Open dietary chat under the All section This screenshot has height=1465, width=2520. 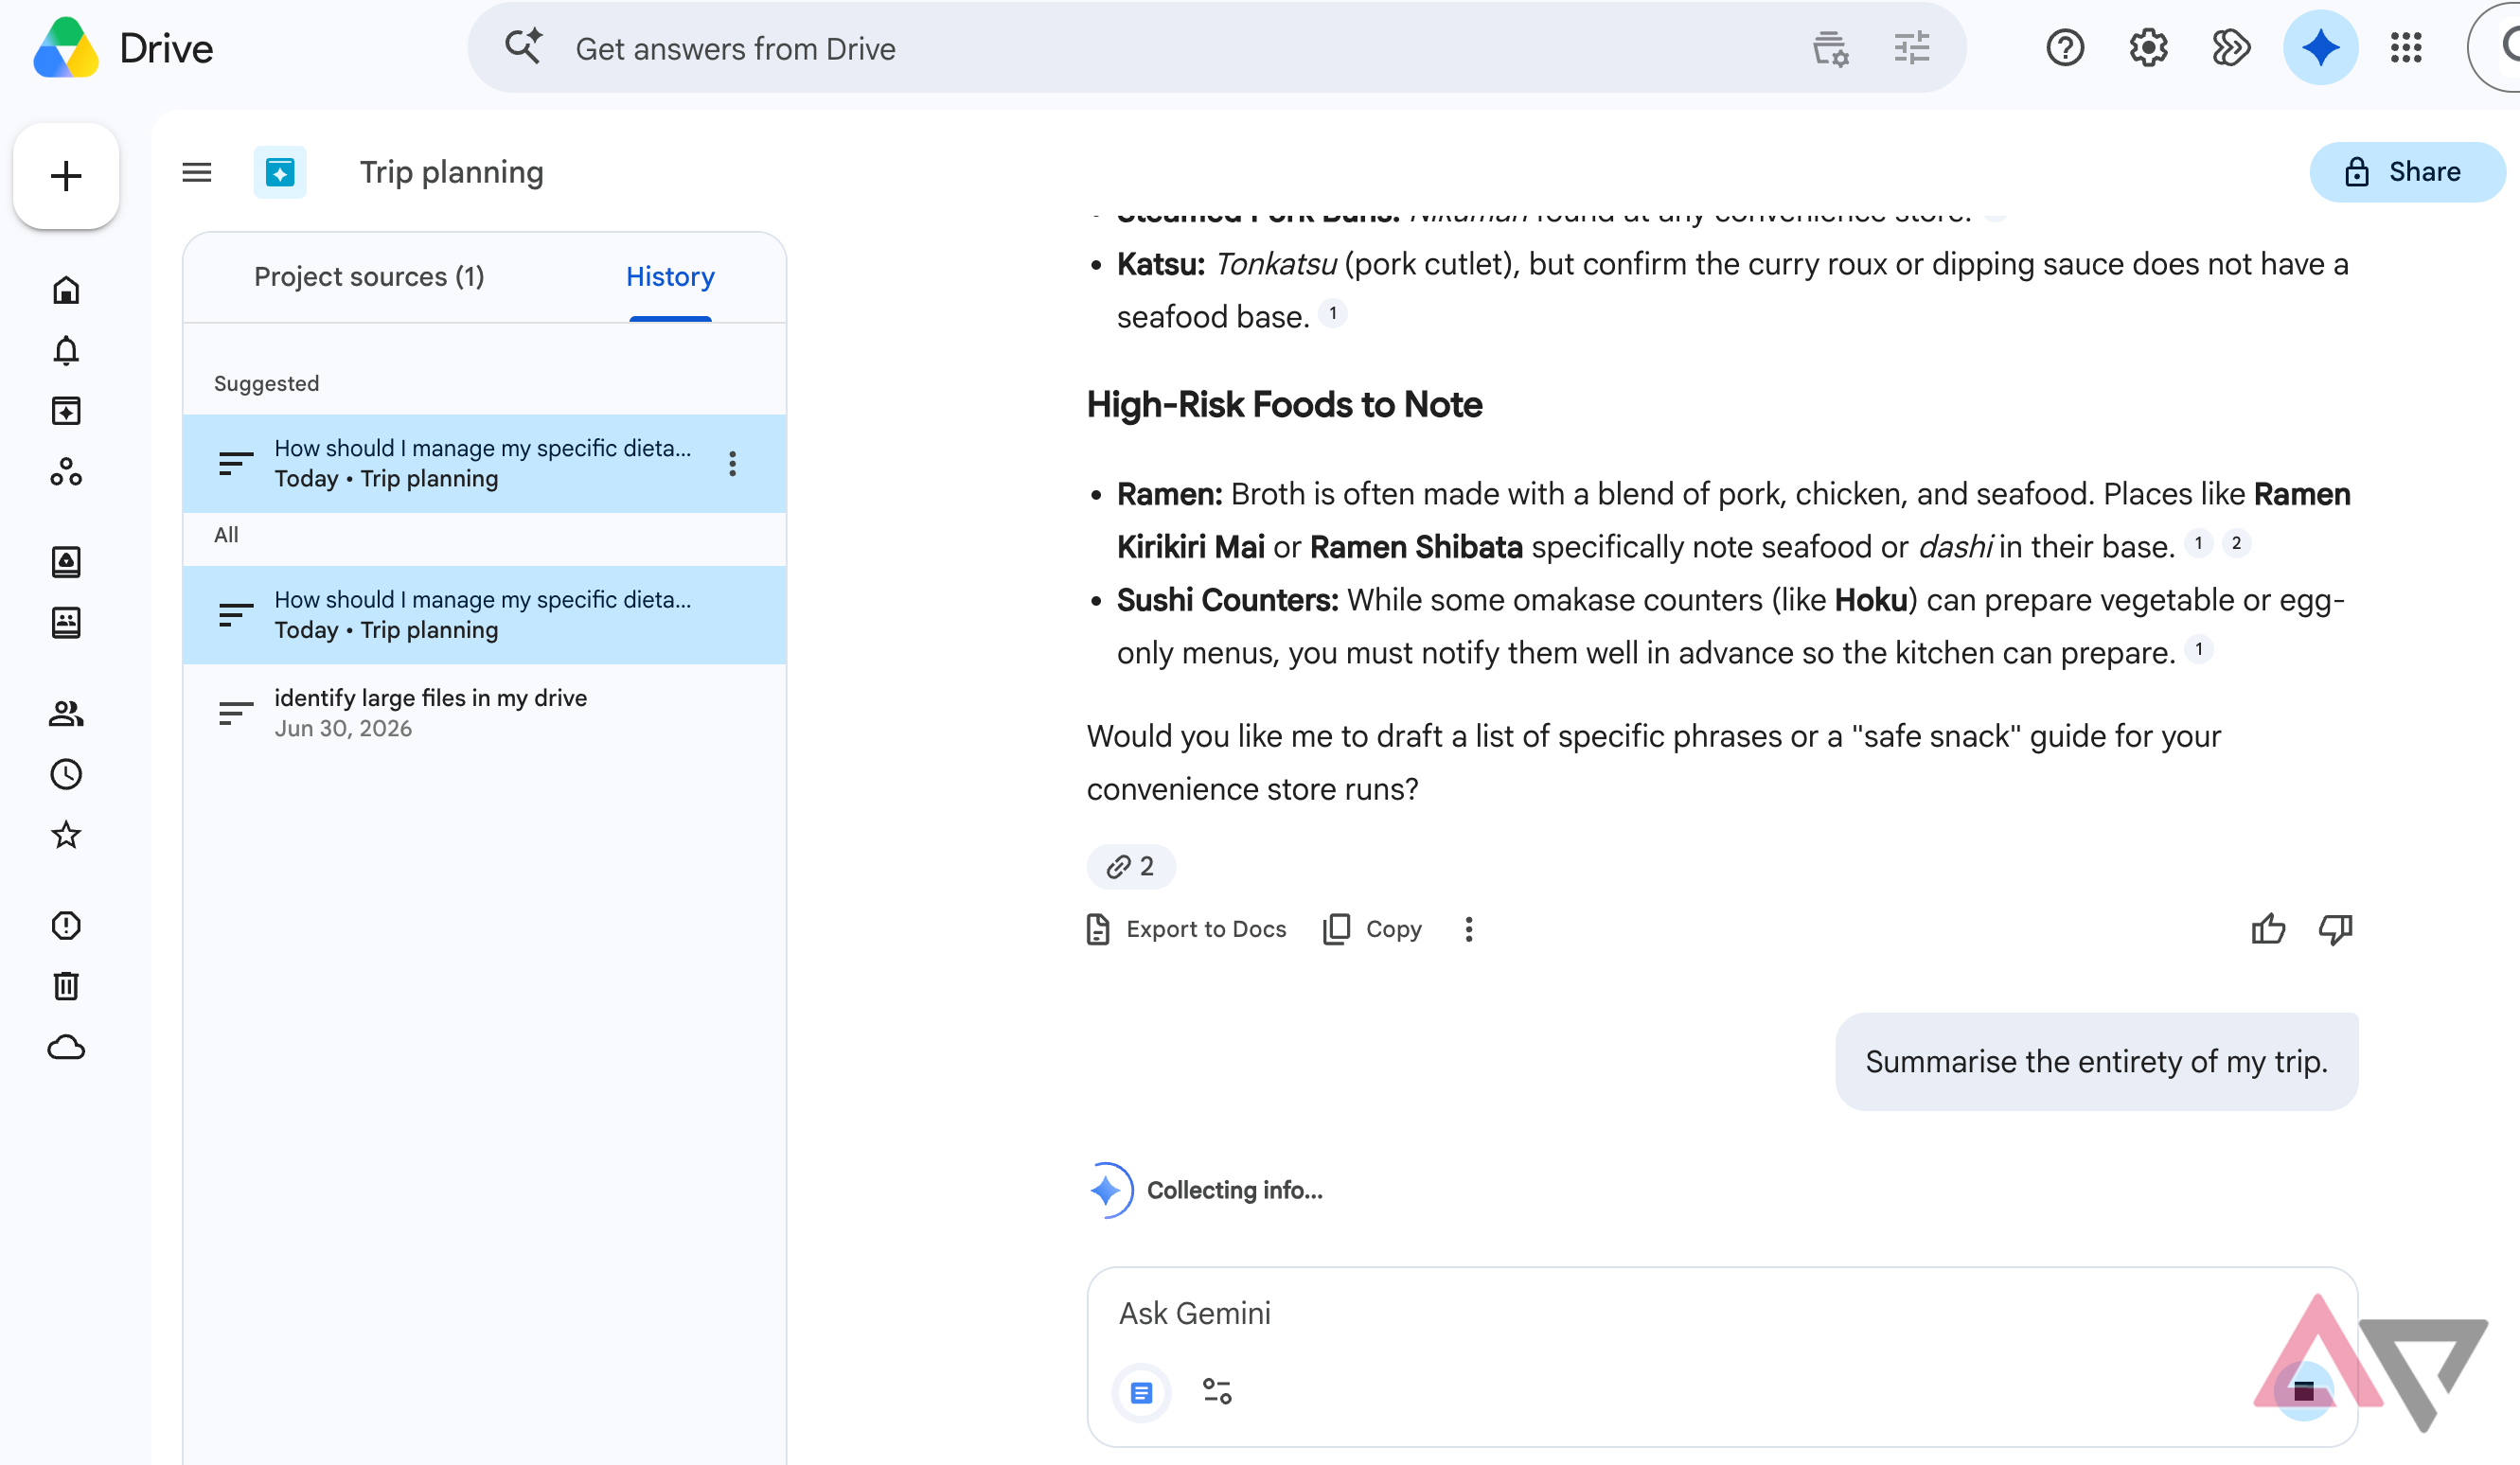(x=484, y=615)
